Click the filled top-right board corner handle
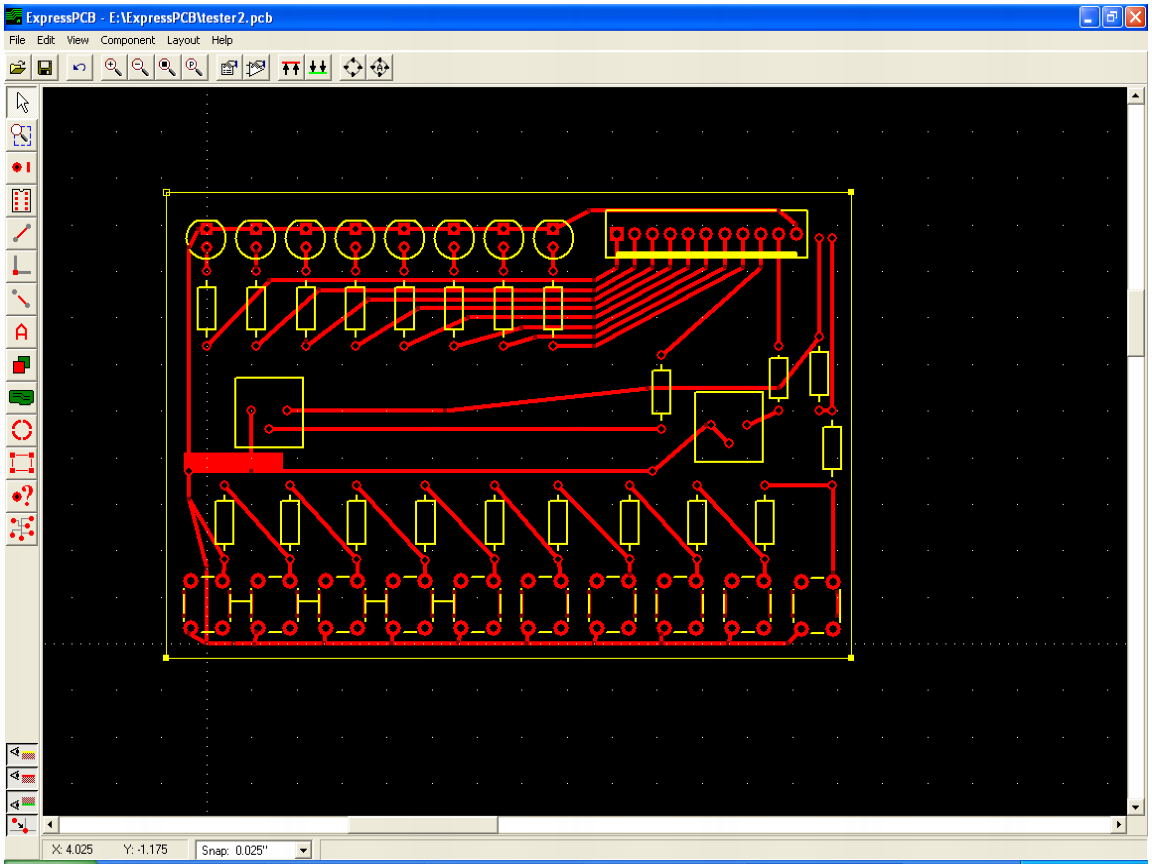 pos(851,192)
